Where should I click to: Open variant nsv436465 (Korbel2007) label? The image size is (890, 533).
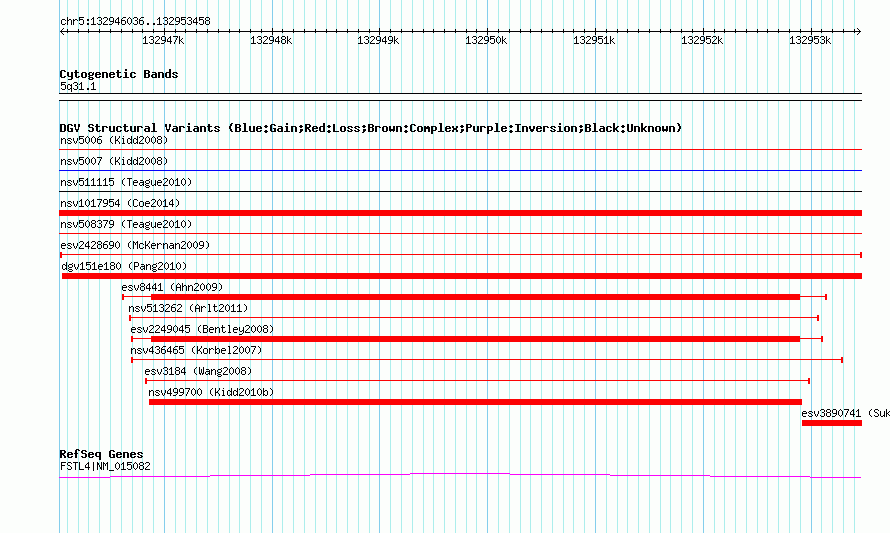(x=196, y=350)
